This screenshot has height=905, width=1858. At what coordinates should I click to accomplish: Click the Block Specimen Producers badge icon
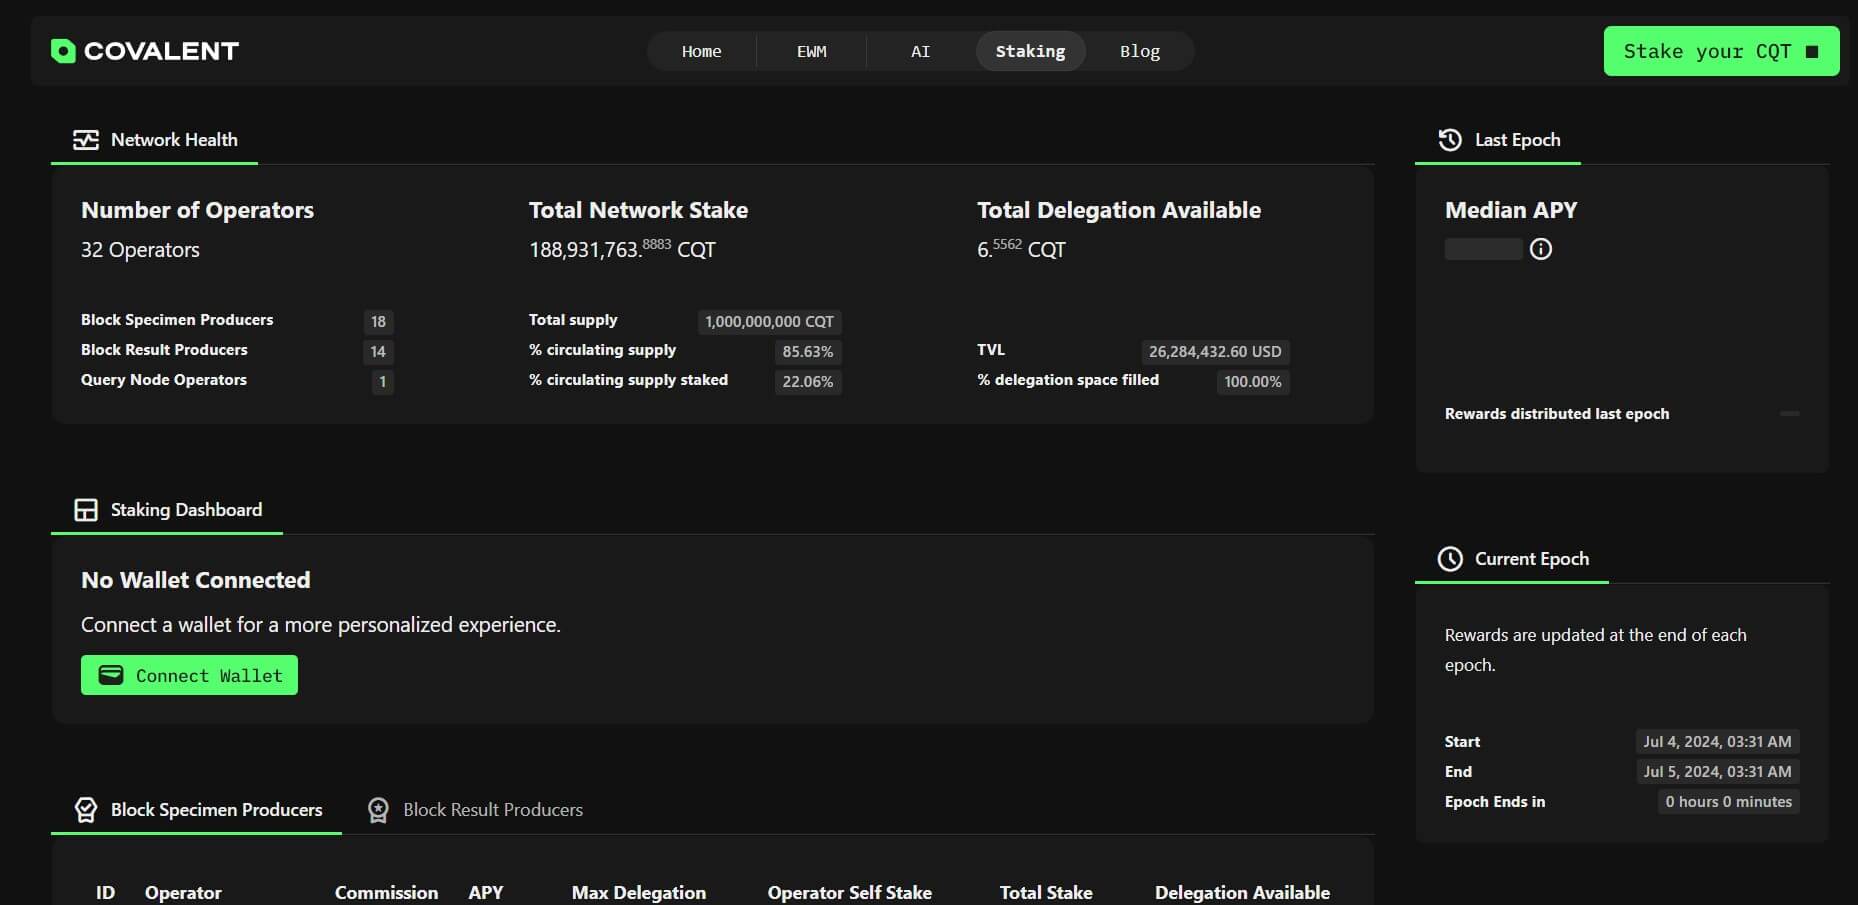tap(86, 810)
